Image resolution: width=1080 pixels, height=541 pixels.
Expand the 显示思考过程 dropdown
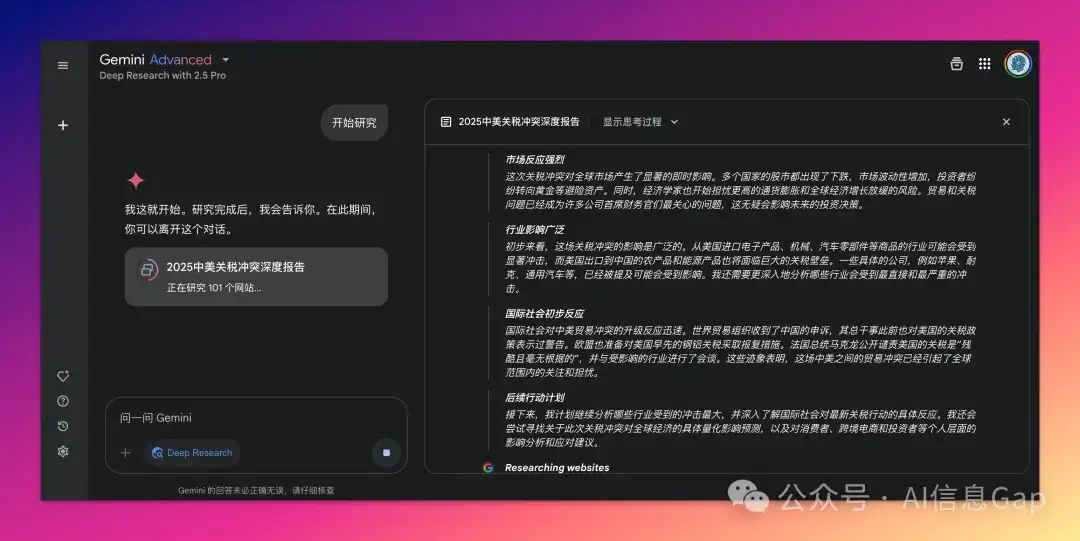[x=641, y=122]
